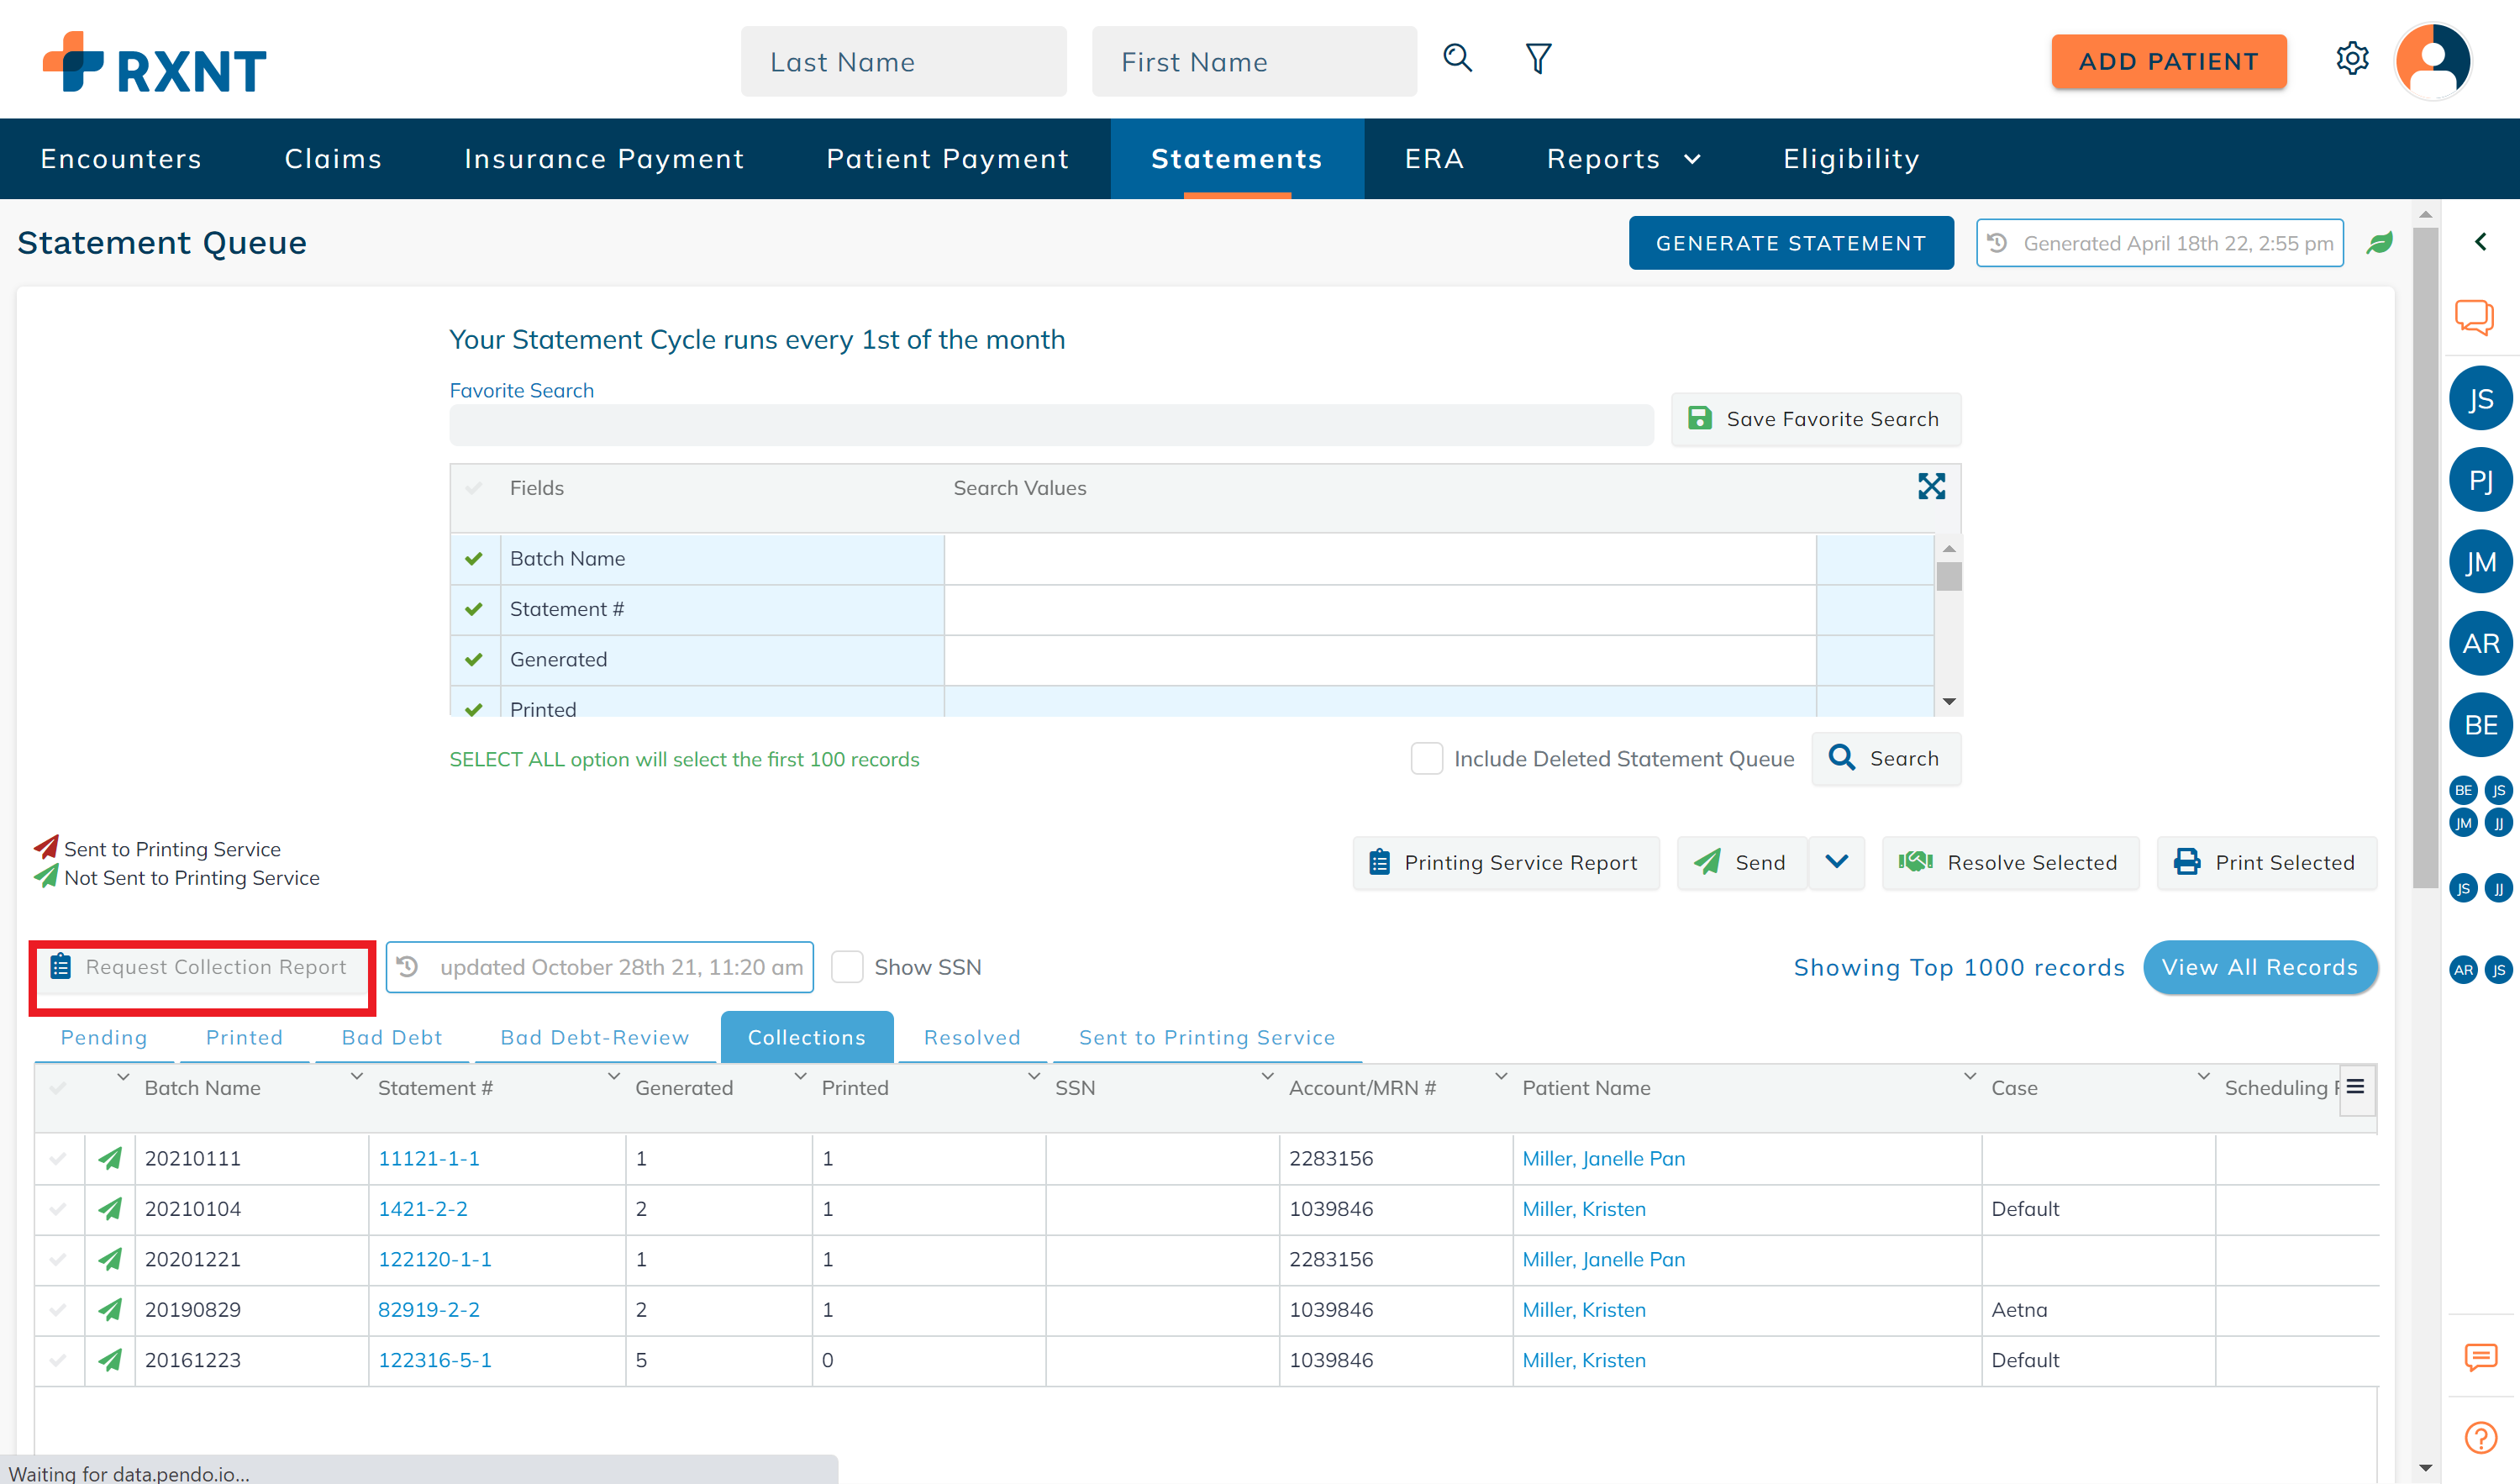Viewport: 2520px width, 1484px height.
Task: Switch to the Bad Debt-Review tab
Action: (x=595, y=1037)
